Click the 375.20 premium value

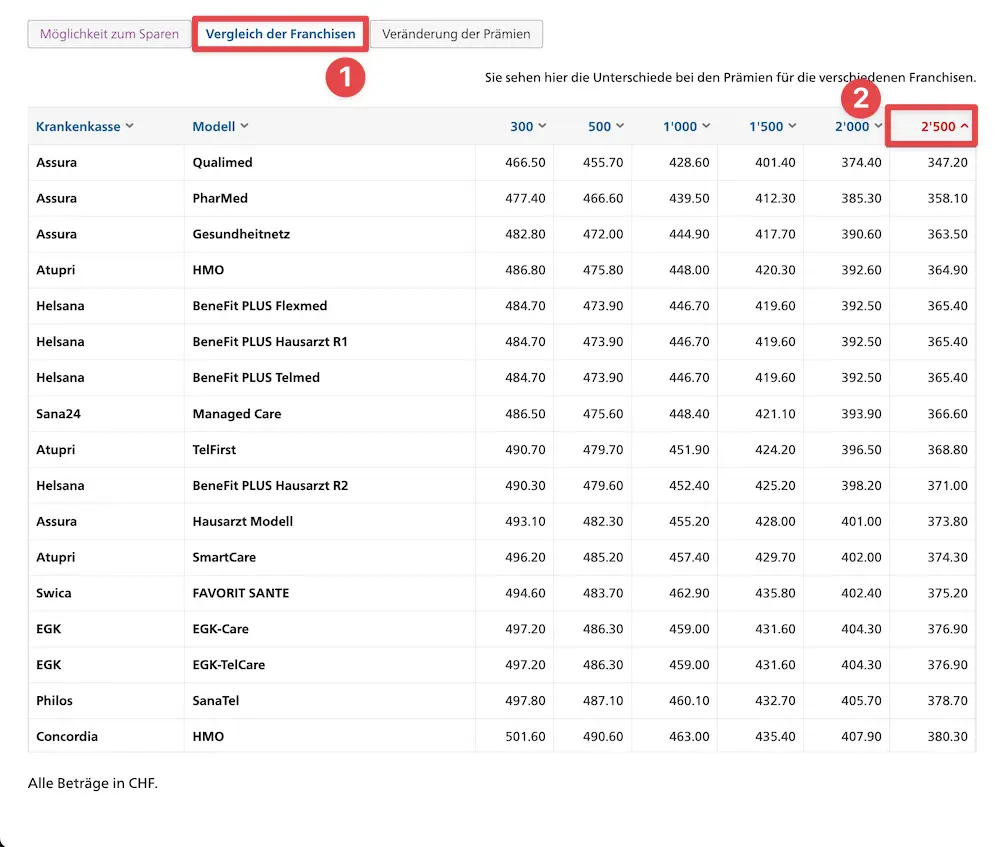[947, 593]
